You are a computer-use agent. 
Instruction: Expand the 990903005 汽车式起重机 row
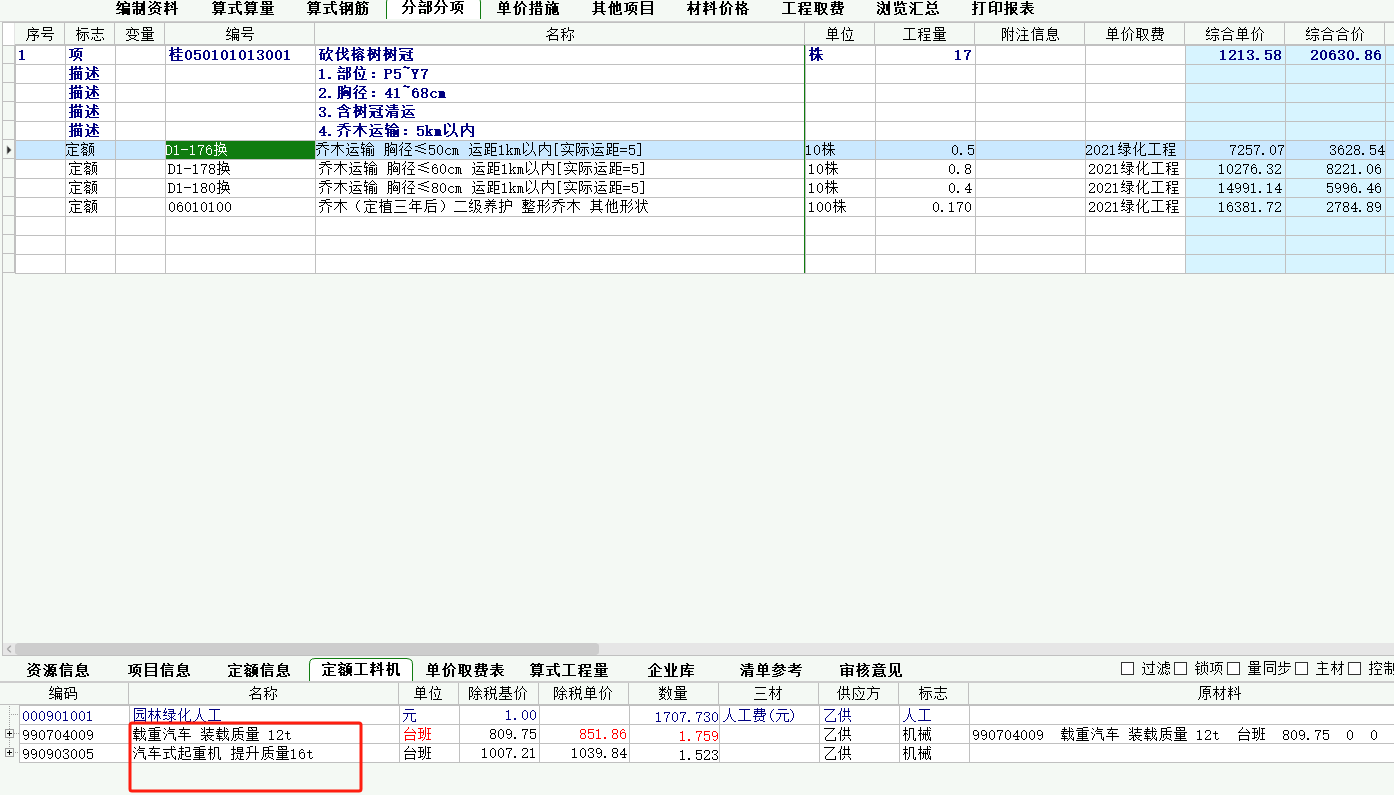tap(9, 752)
